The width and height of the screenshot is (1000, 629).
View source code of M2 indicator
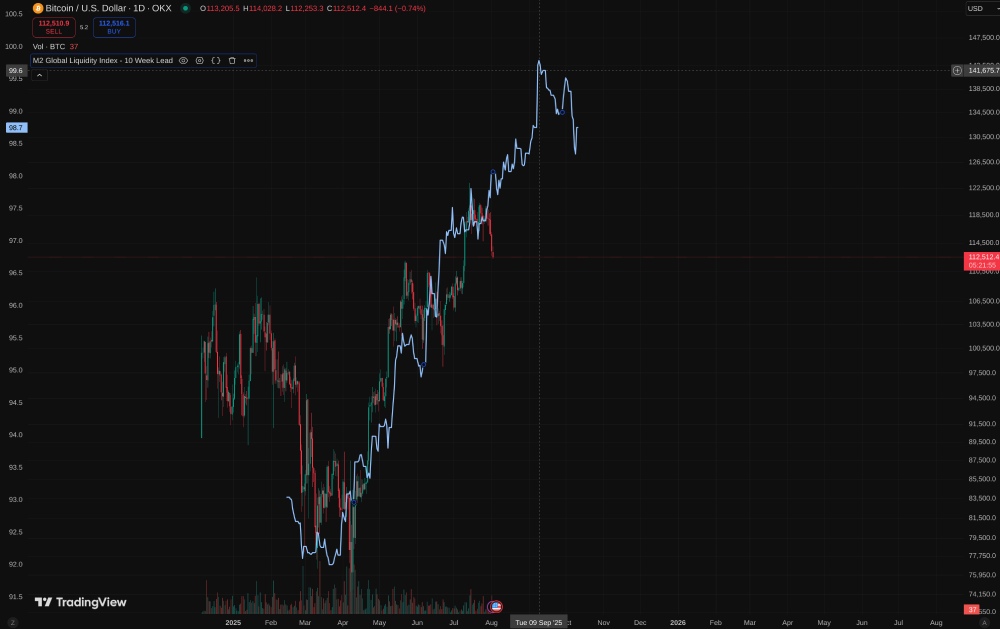(216, 61)
